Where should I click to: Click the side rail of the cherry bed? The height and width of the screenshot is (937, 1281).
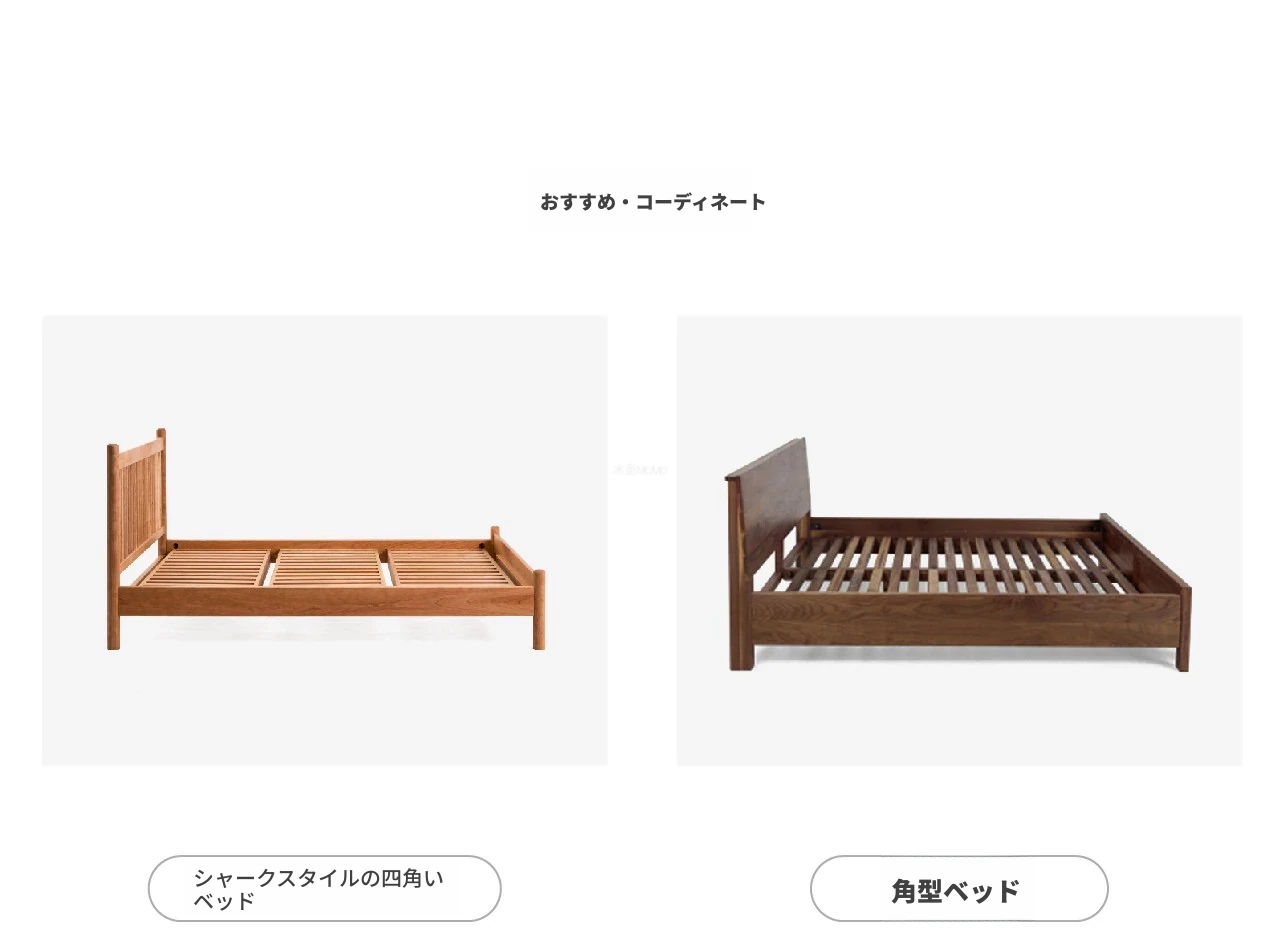(326, 600)
